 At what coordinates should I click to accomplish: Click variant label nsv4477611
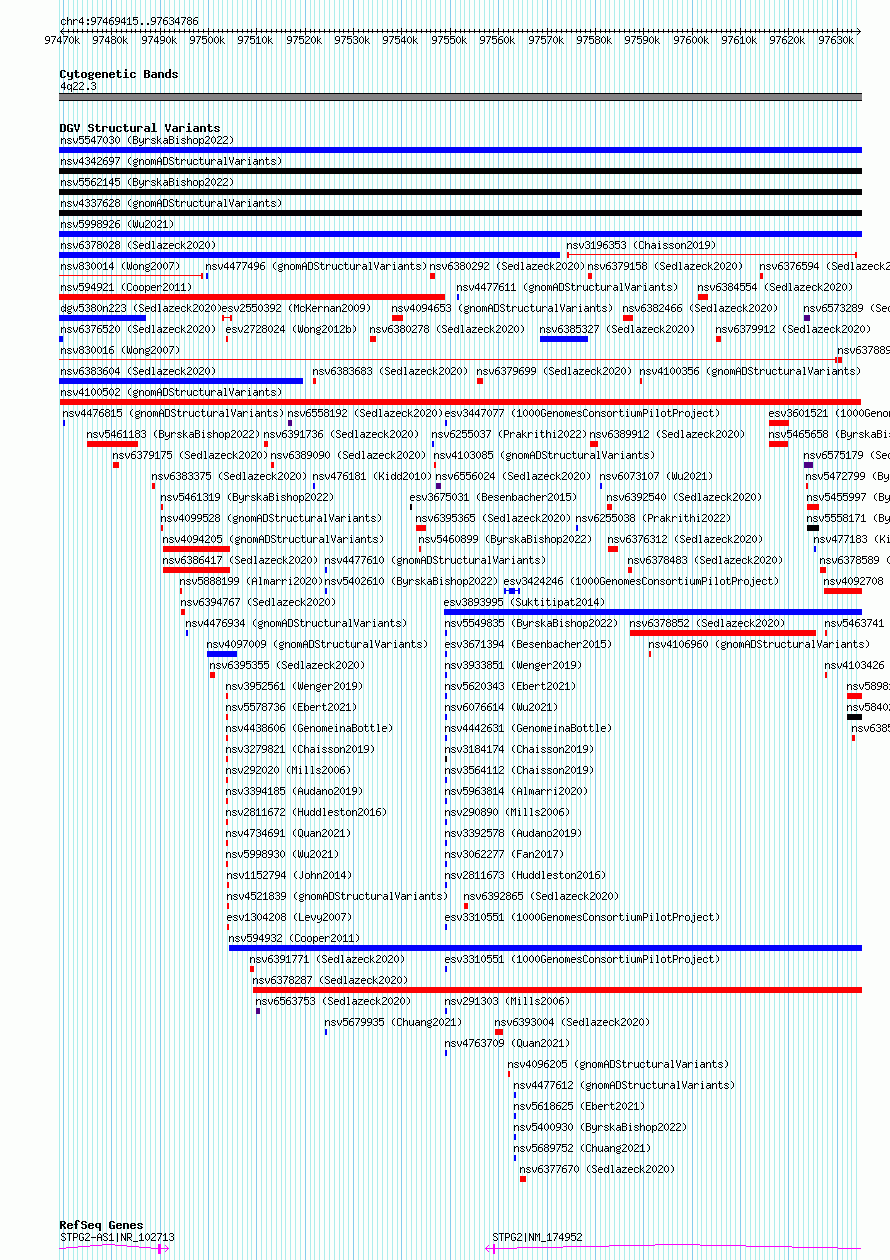567,287
